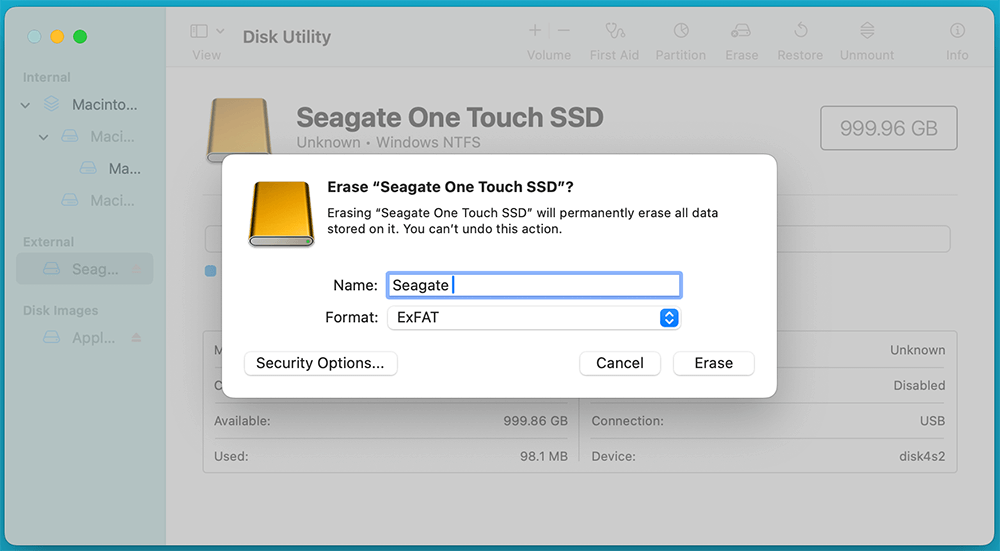
Task: Cancel the erase dialog
Action: tap(619, 363)
